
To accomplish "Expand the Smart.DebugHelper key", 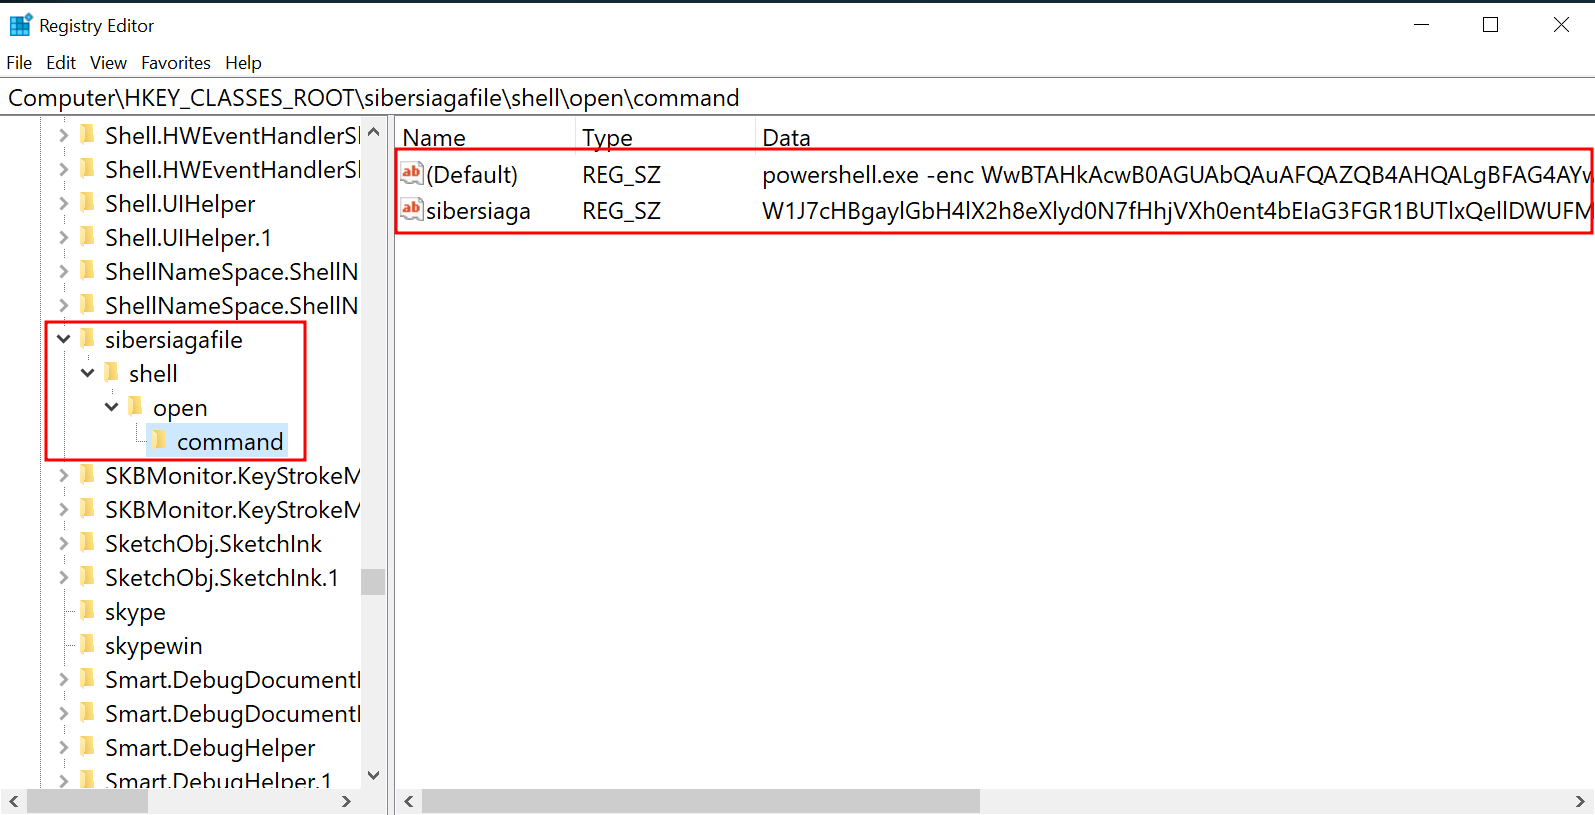I will 63,747.
